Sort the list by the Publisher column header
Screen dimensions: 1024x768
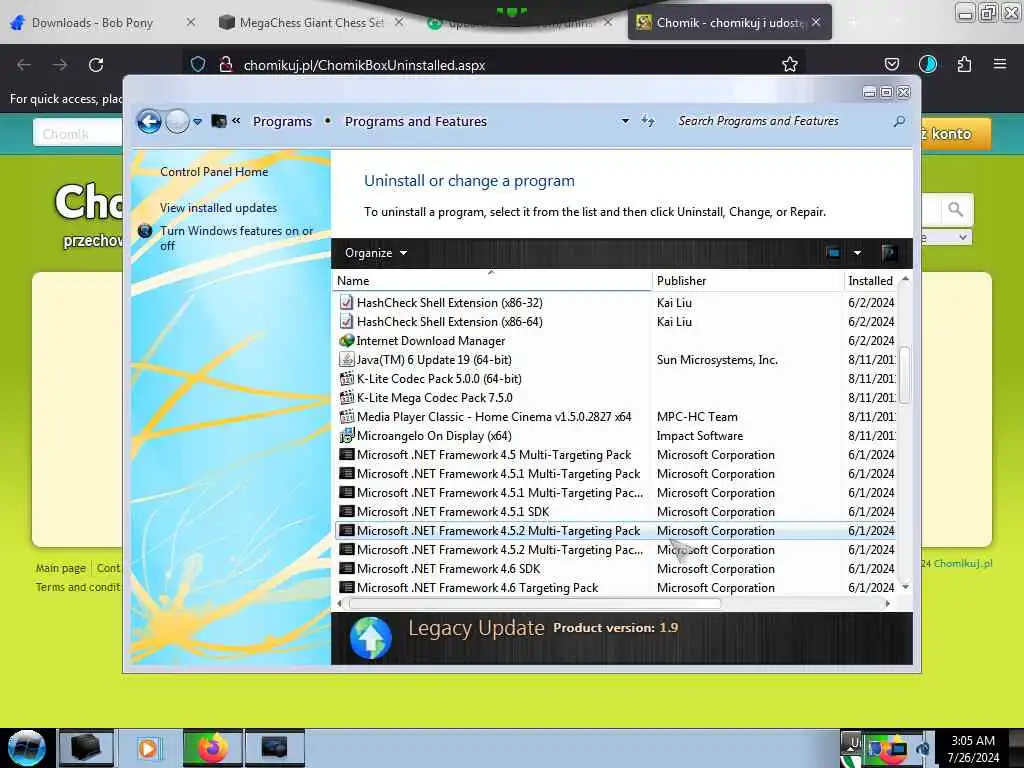coord(748,281)
